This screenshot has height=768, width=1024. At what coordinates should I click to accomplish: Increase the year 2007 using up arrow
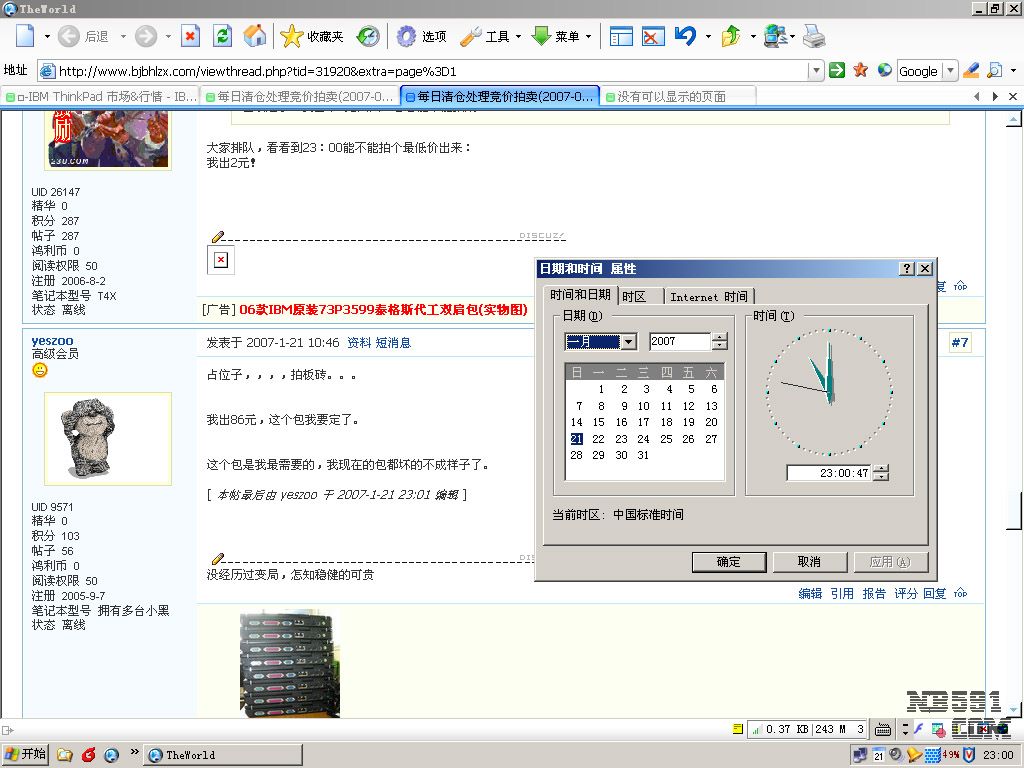tap(719, 337)
